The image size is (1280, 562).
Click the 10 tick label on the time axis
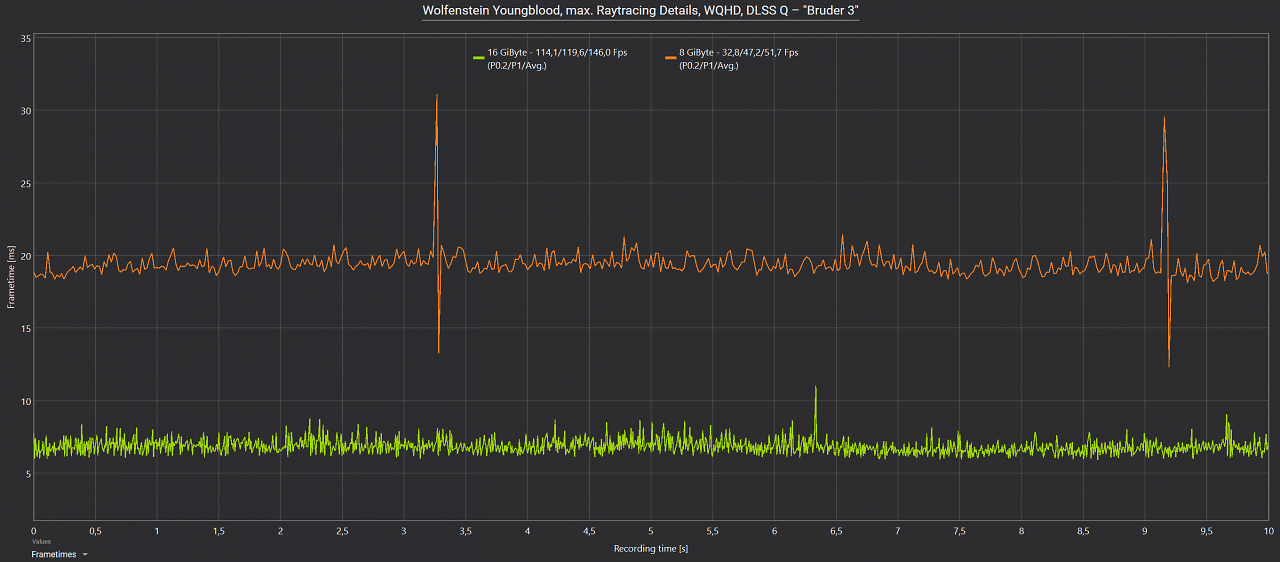[x=1267, y=530]
